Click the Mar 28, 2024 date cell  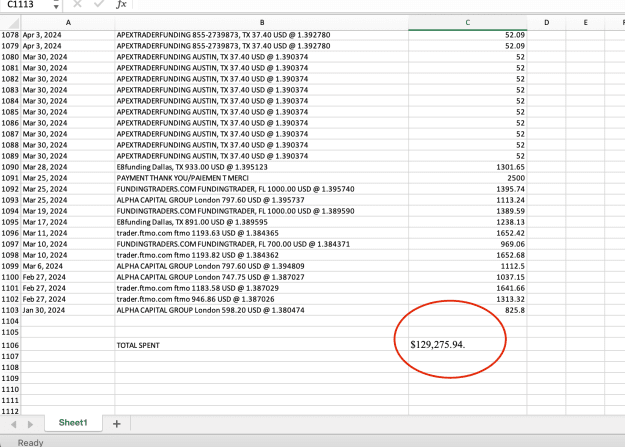tap(68, 167)
